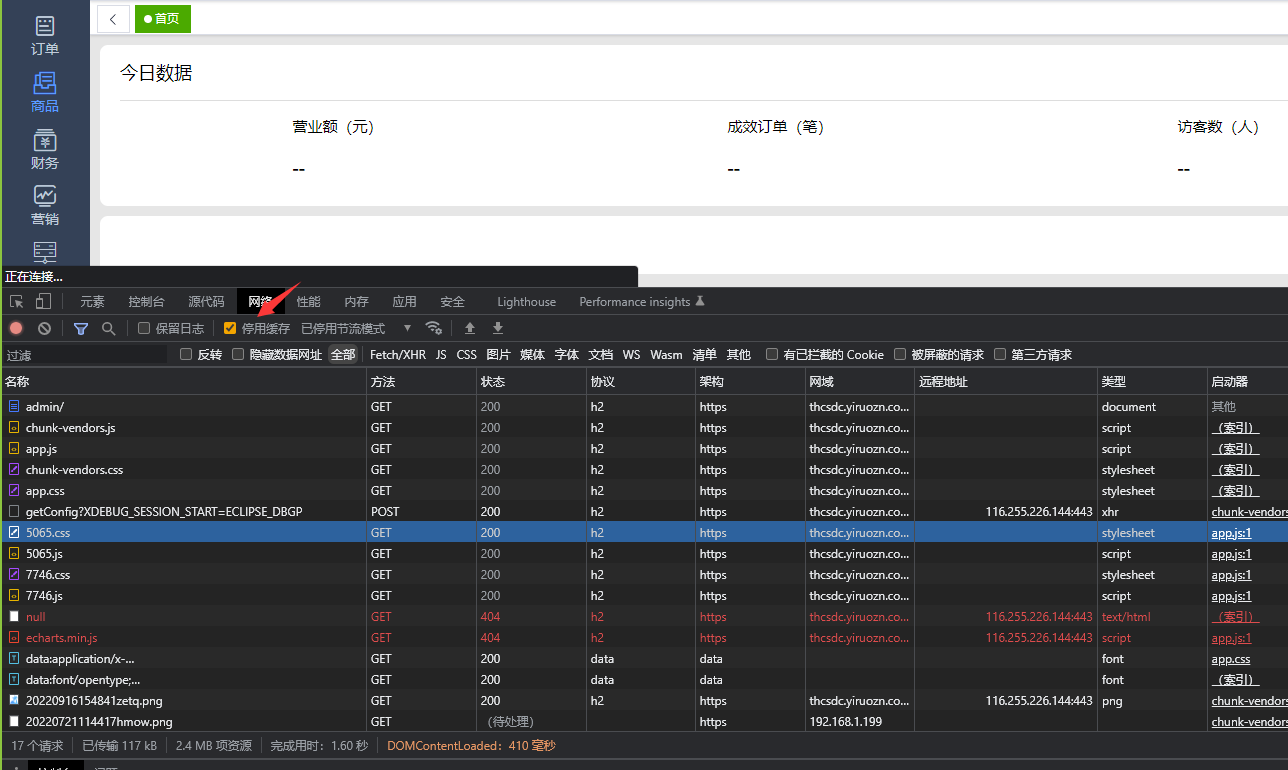
Task: Open the 财务 sidebar section
Action: pos(45,150)
